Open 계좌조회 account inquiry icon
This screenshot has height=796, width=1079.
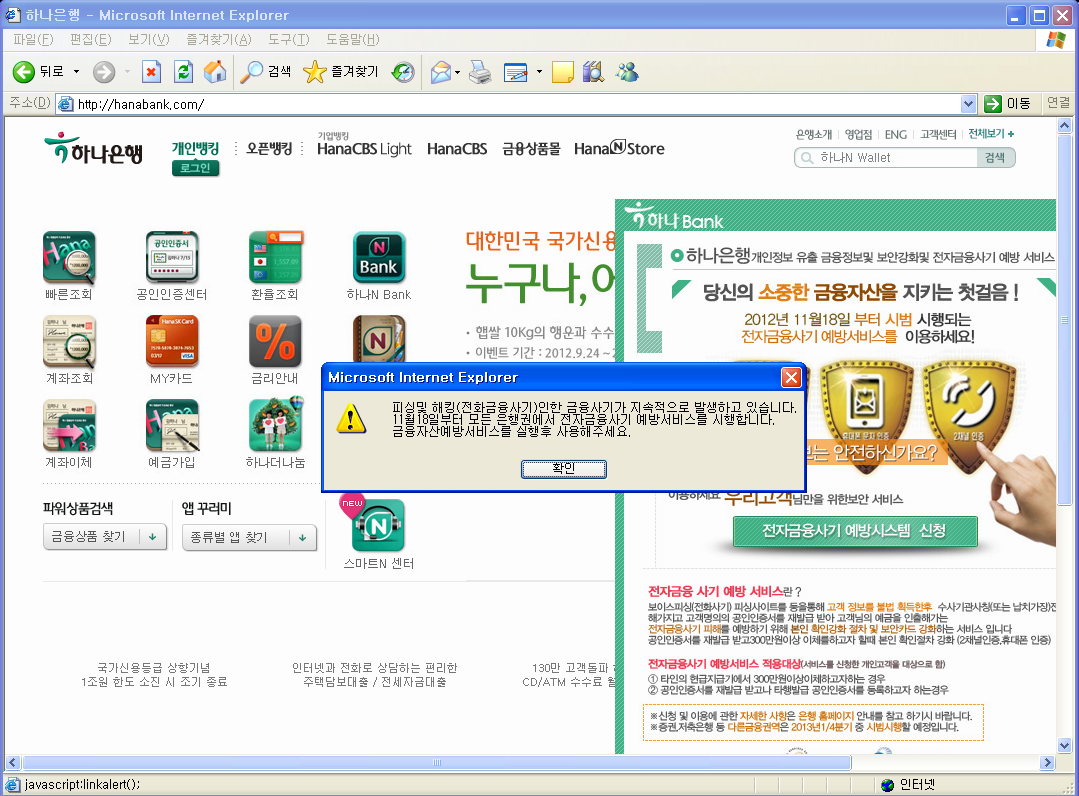coord(69,342)
